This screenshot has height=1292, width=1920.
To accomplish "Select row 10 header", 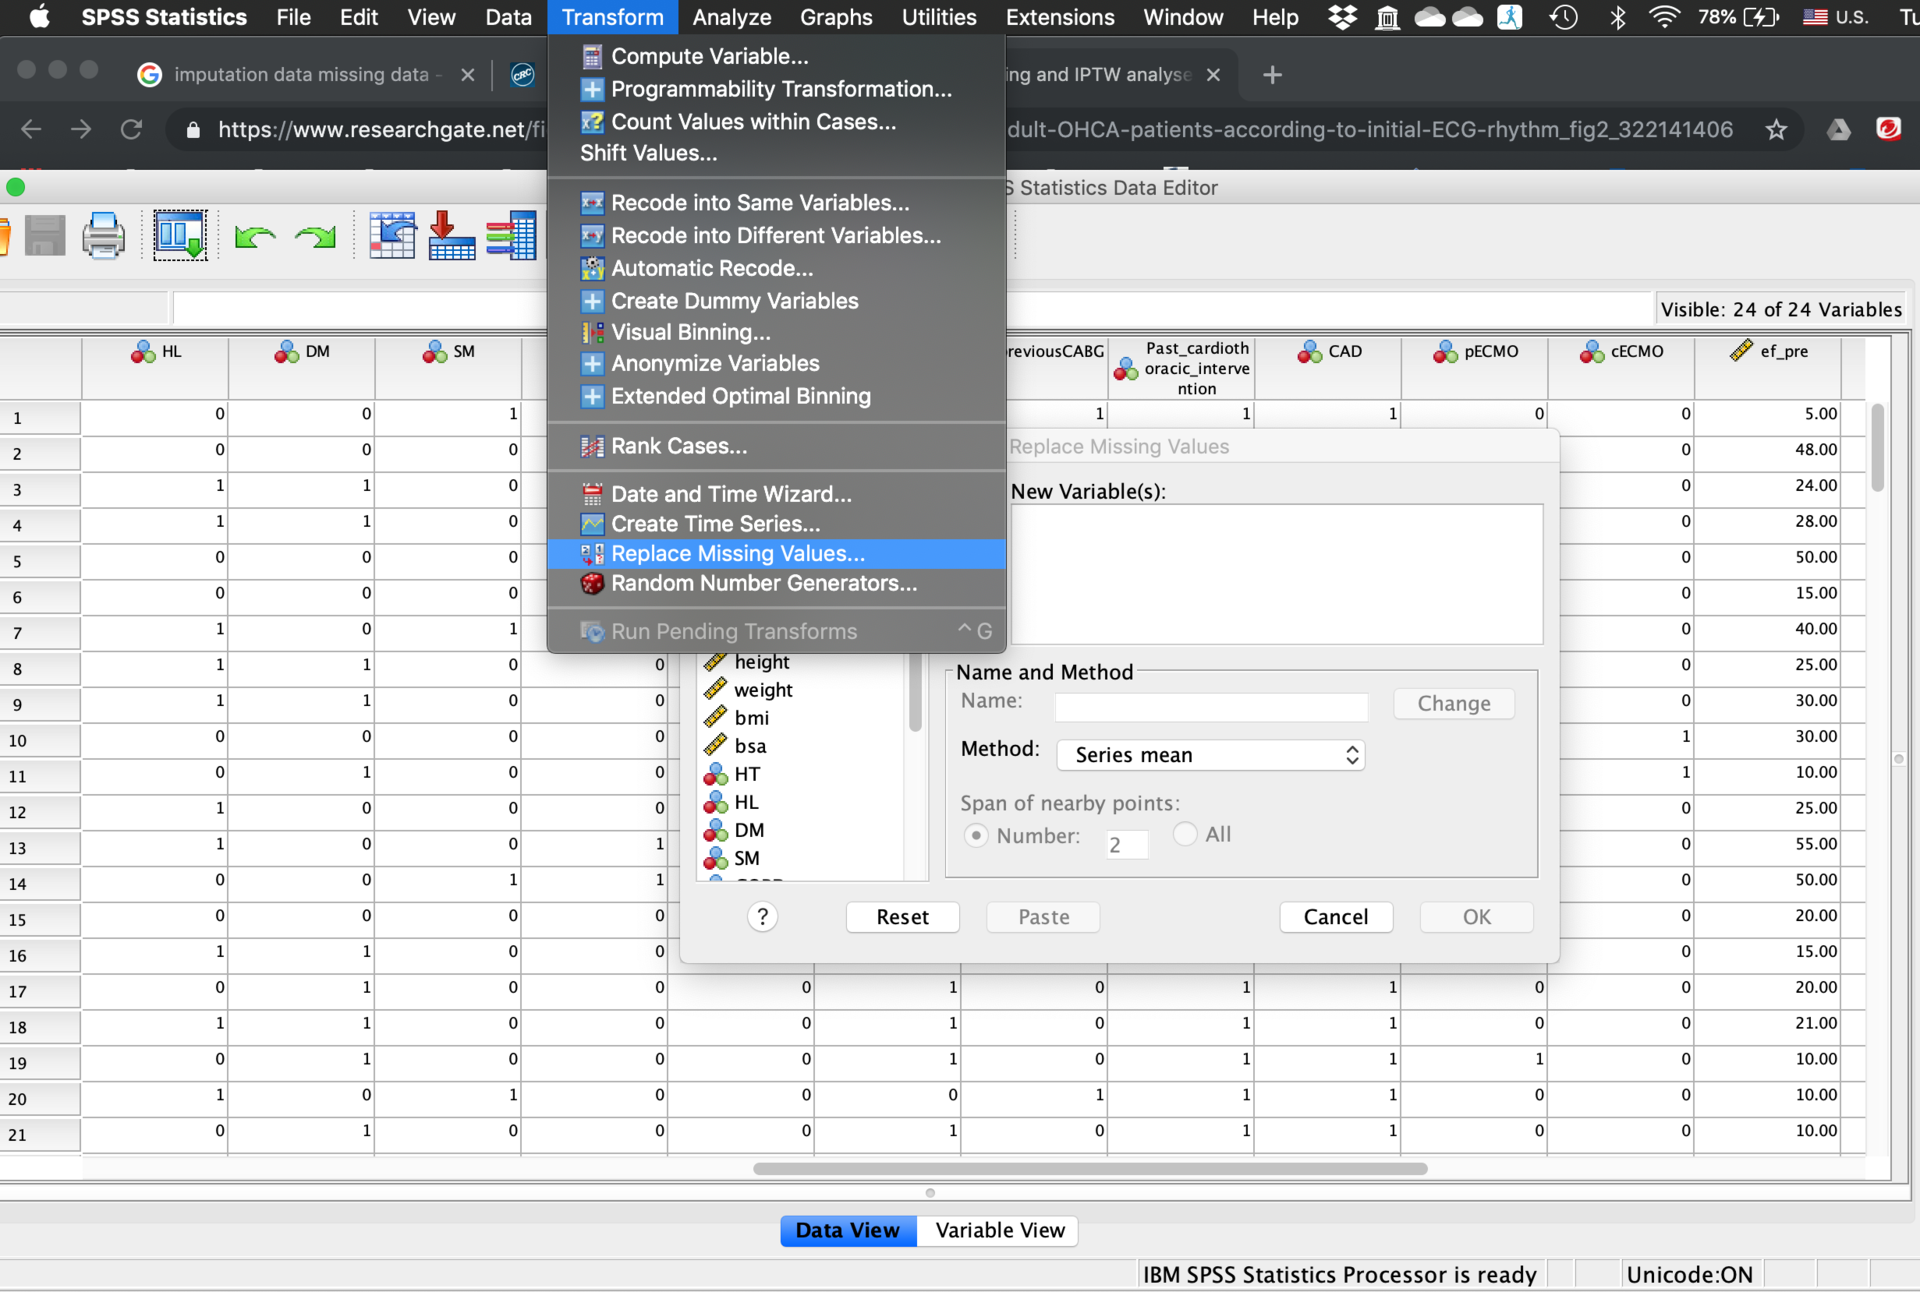I will (40, 740).
